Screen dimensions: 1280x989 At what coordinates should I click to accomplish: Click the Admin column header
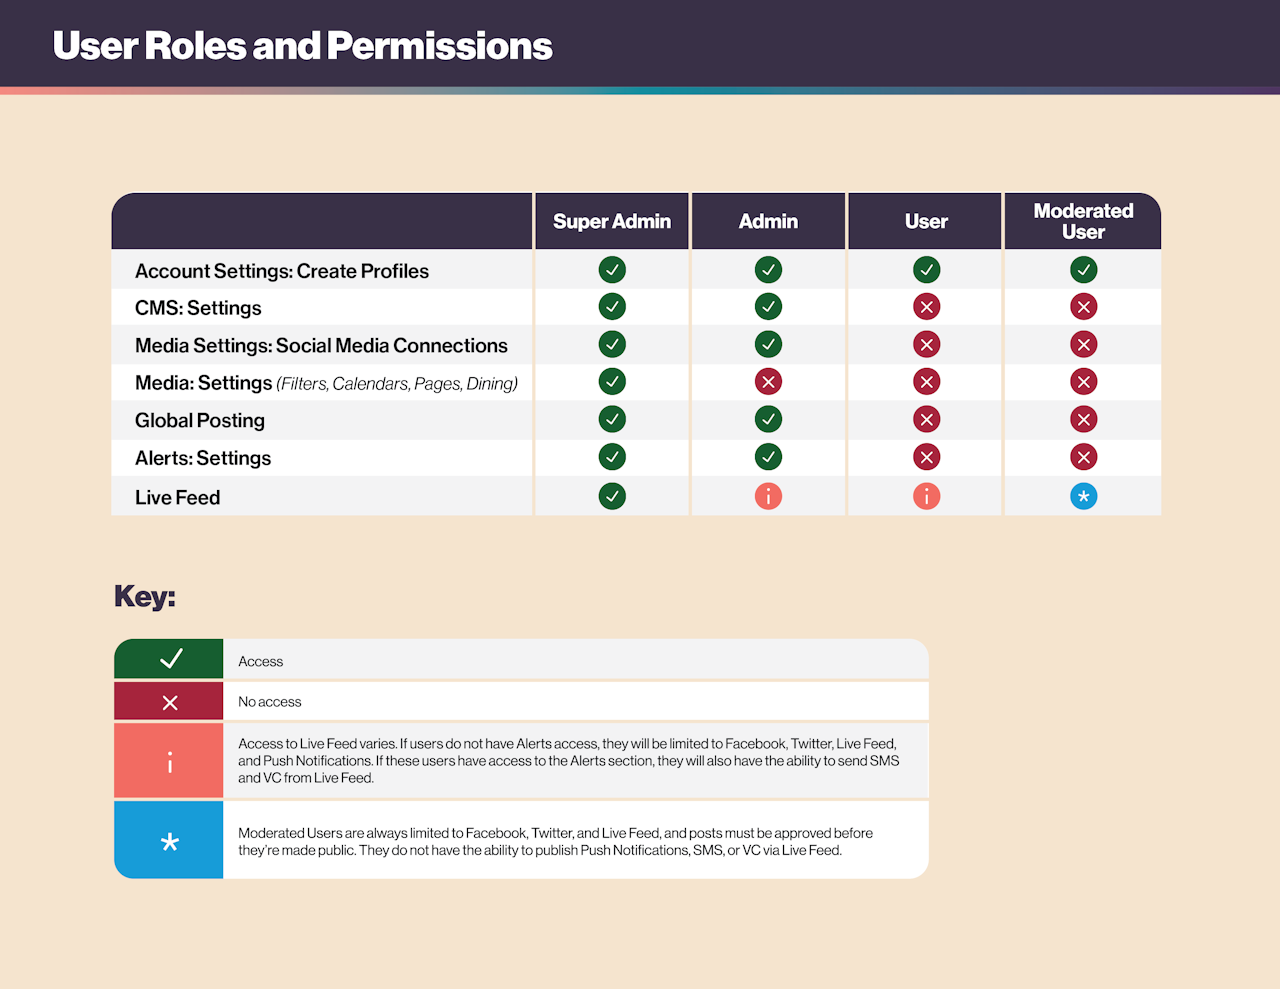768,222
